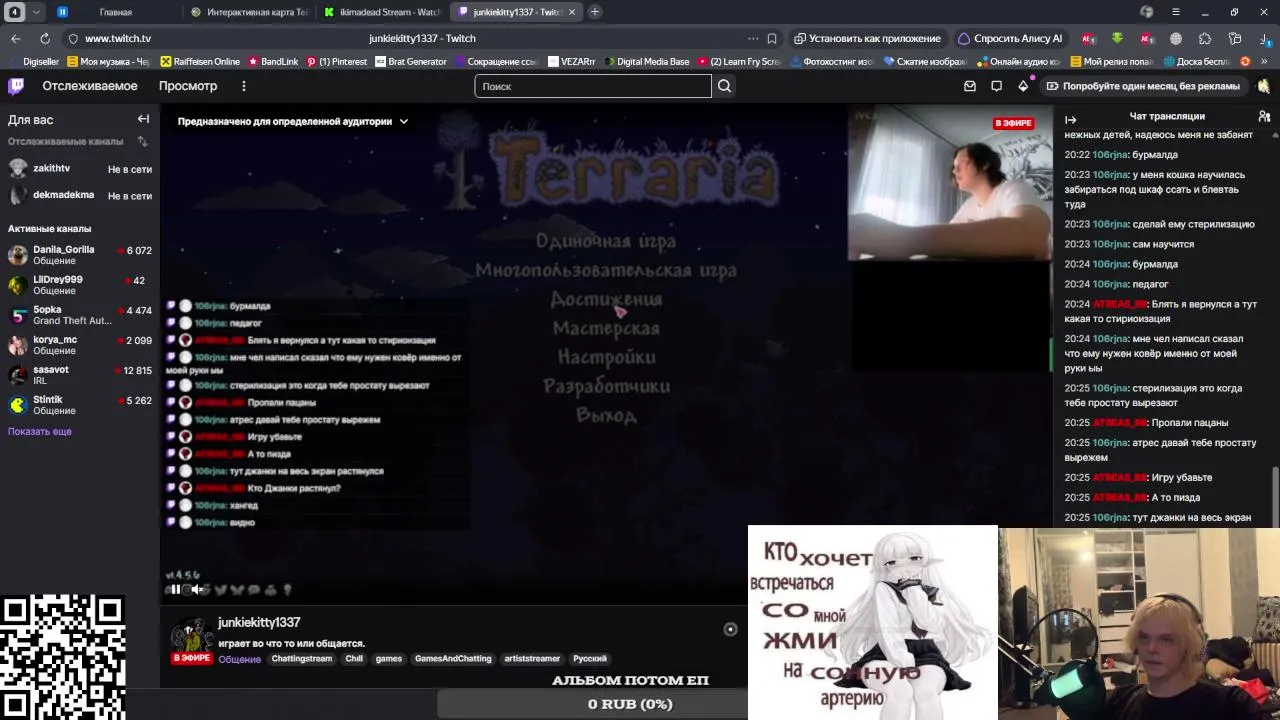Open the junkiekitty1337 channel name link
The width and height of the screenshot is (1280, 720).
[259, 622]
